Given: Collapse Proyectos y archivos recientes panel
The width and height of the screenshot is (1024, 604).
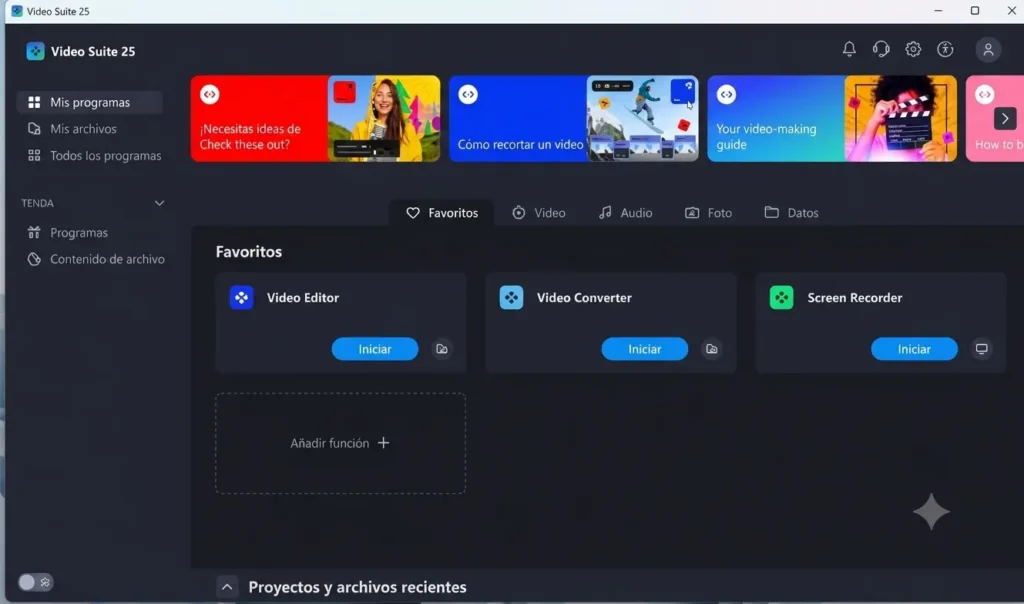Looking at the screenshot, I should coord(227,587).
